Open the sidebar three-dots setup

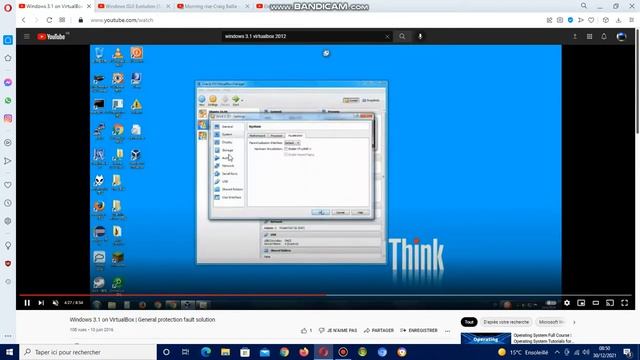[x=8, y=336]
